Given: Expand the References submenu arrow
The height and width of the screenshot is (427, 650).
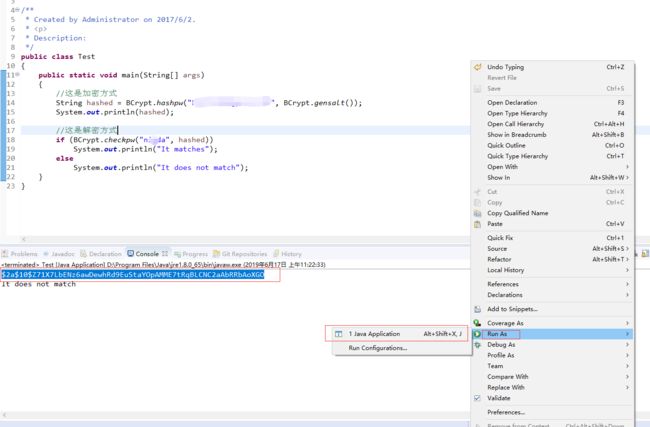Looking at the screenshot, I should tap(627, 284).
